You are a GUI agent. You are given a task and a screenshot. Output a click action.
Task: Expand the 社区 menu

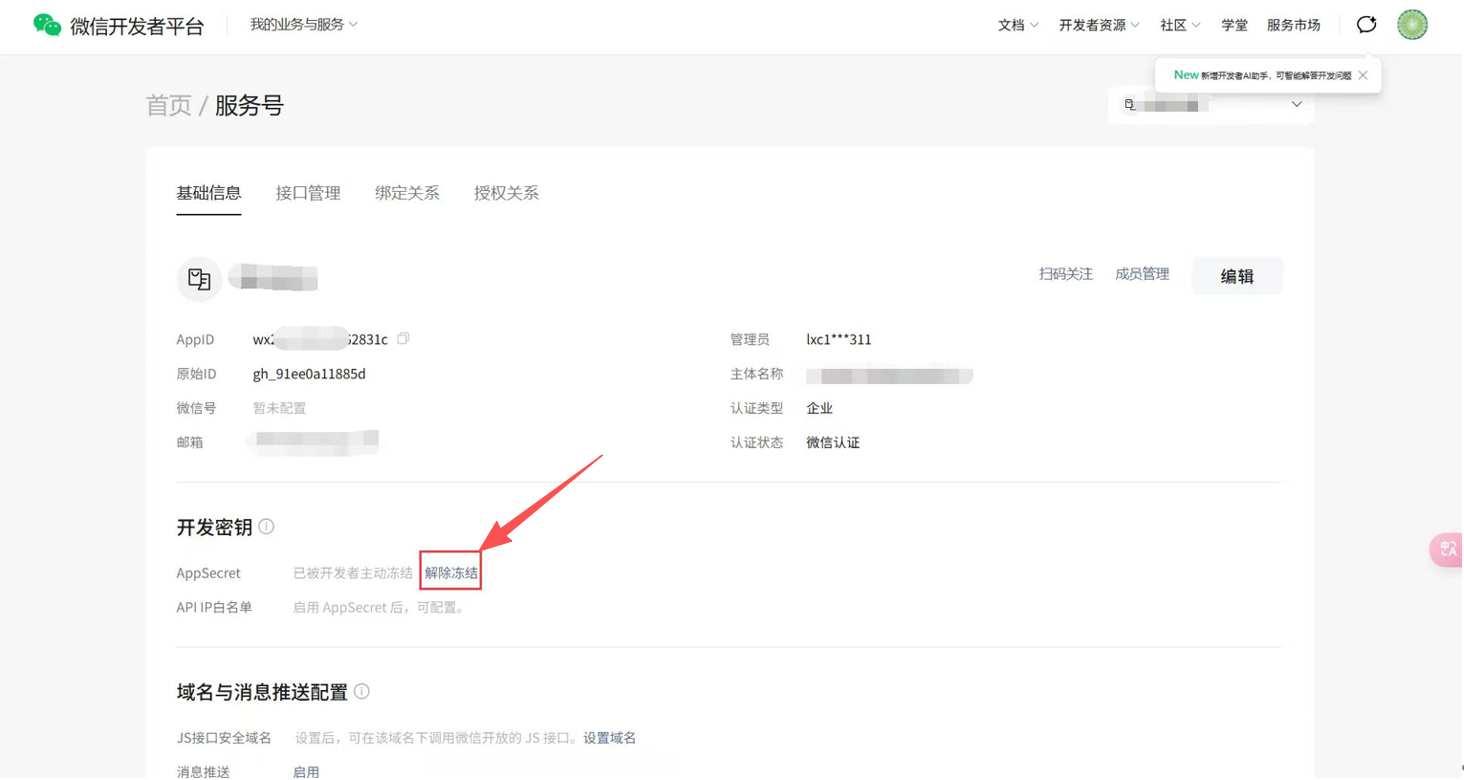tap(1180, 25)
